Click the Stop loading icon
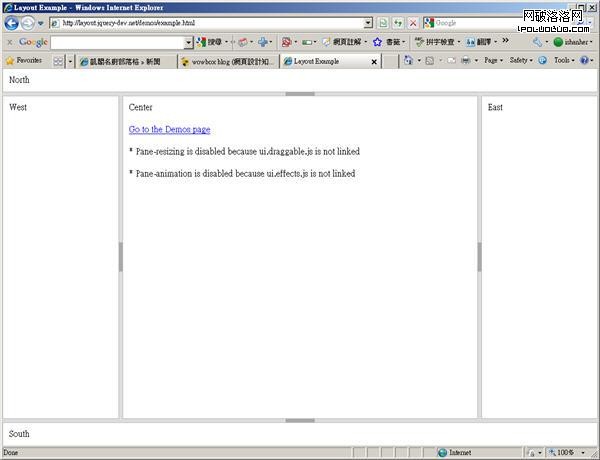600x460 pixels. [x=412, y=22]
